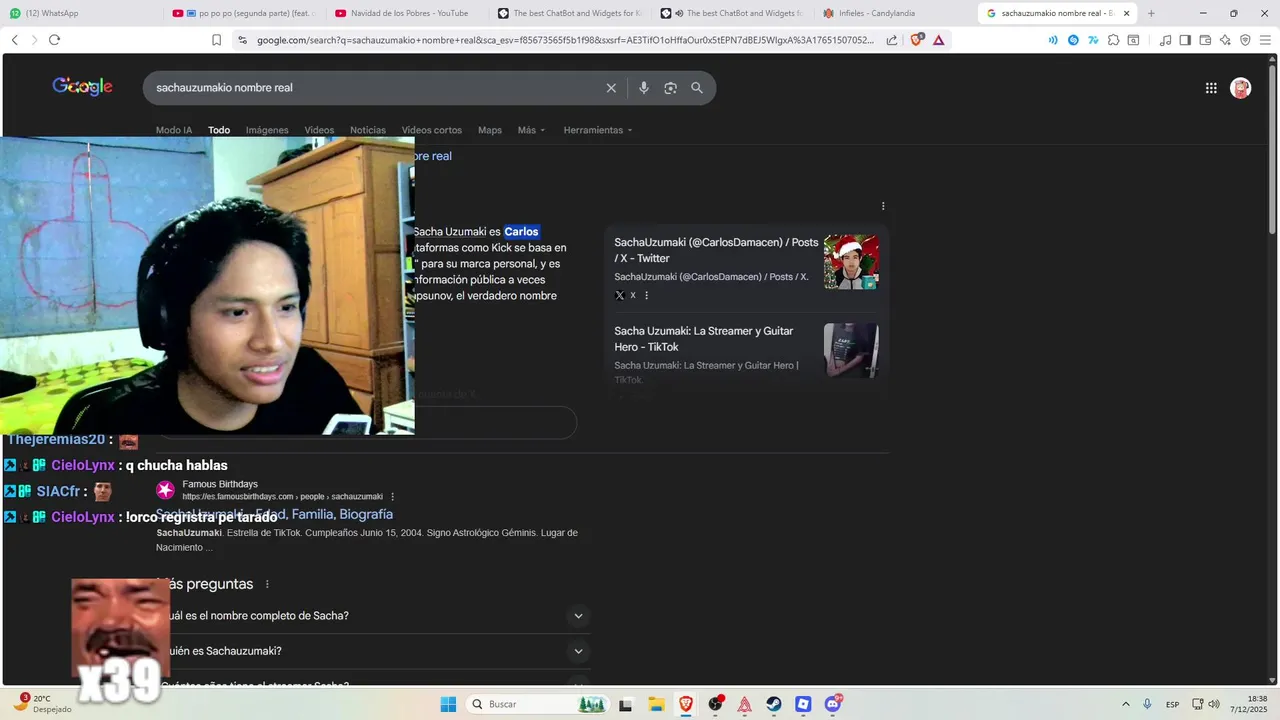Open site information icon beside the URL

point(242,40)
